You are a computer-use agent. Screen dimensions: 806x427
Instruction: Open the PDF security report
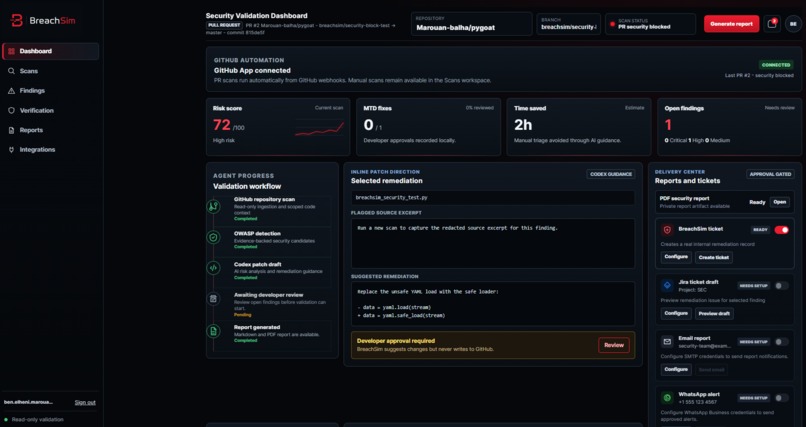pos(779,202)
